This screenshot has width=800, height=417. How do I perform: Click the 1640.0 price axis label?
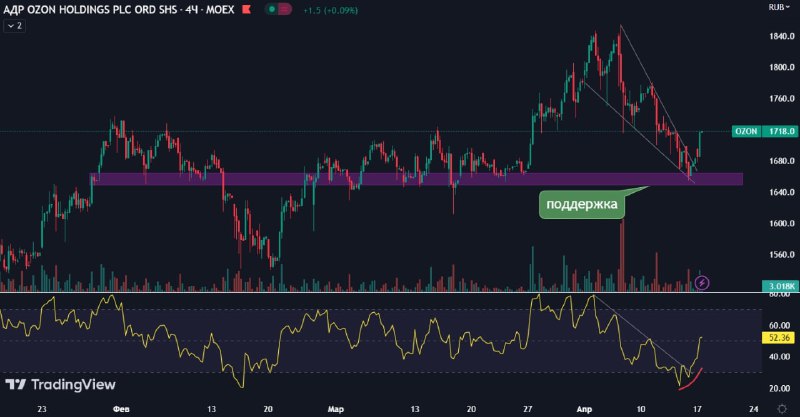coord(781,192)
